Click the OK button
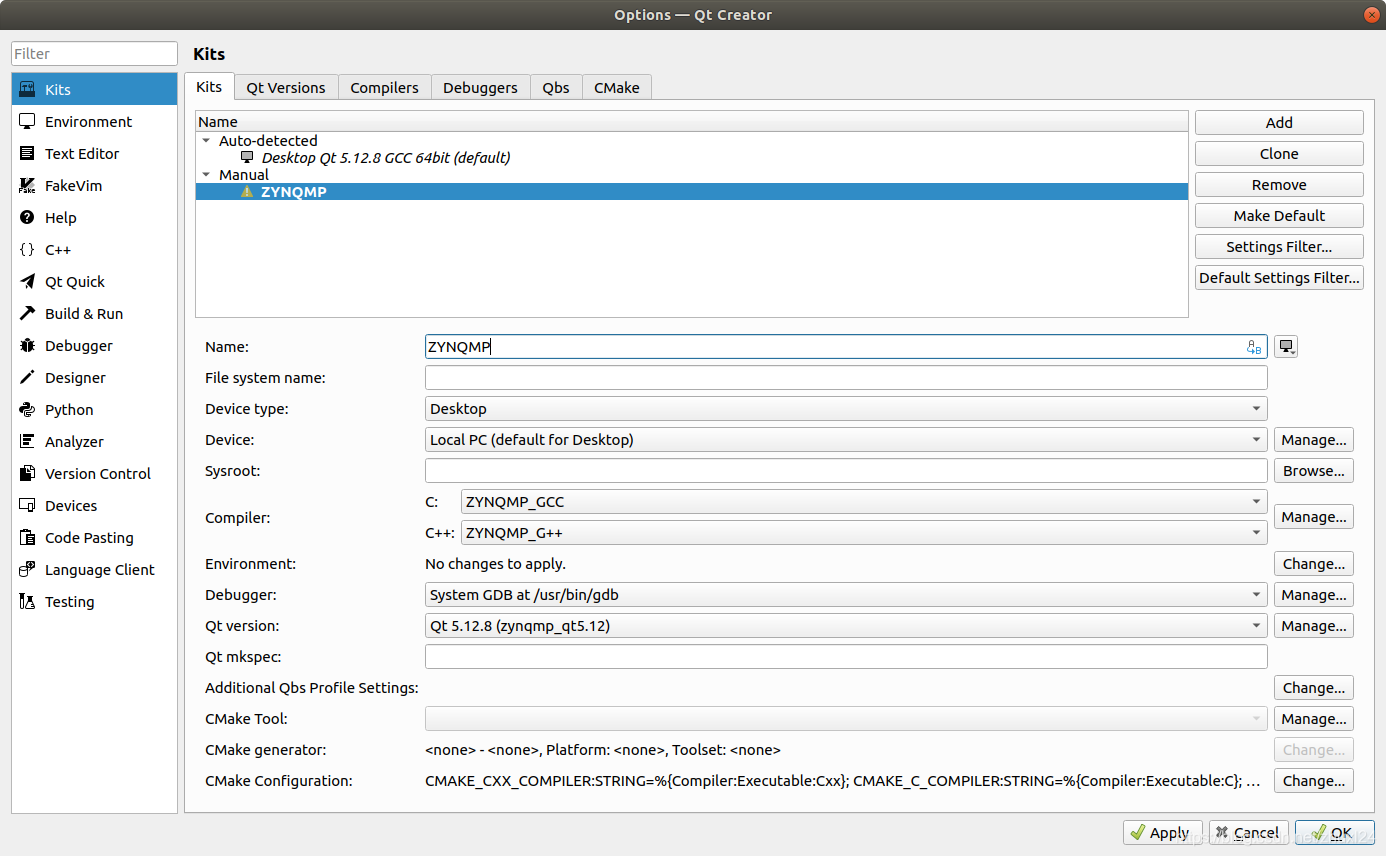The image size is (1386, 856). (1334, 832)
